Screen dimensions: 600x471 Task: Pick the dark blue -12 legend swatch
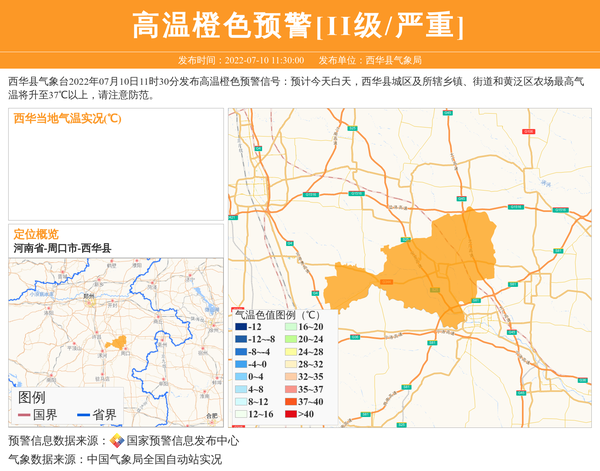click(x=240, y=328)
